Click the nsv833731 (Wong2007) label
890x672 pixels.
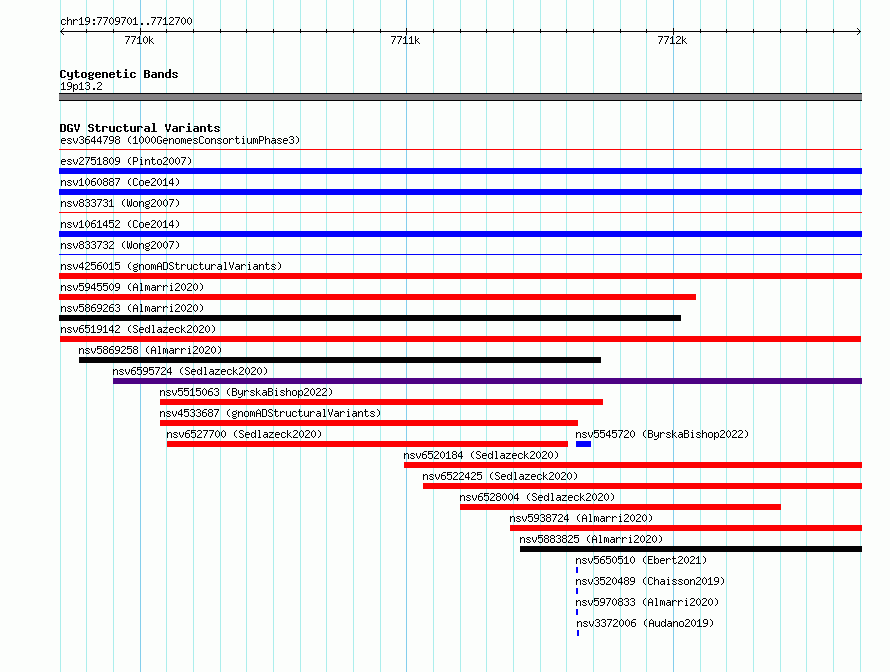click(x=120, y=203)
